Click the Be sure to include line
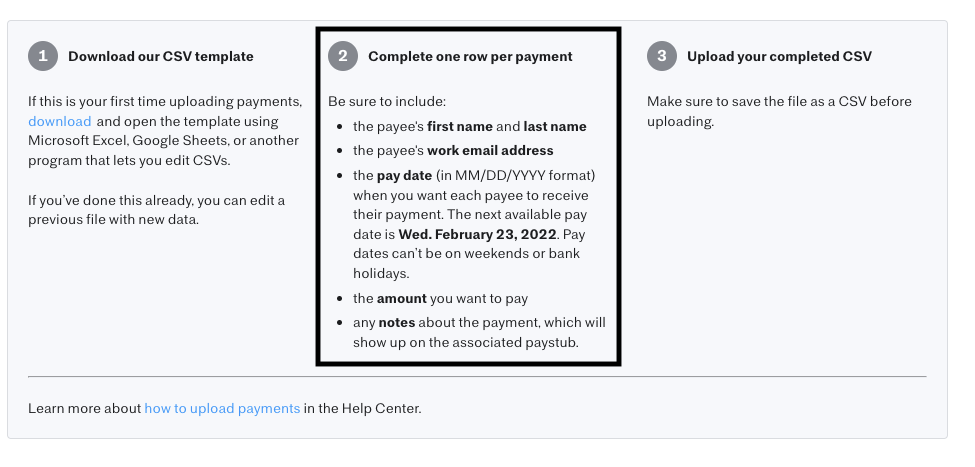 pyautogui.click(x=387, y=101)
